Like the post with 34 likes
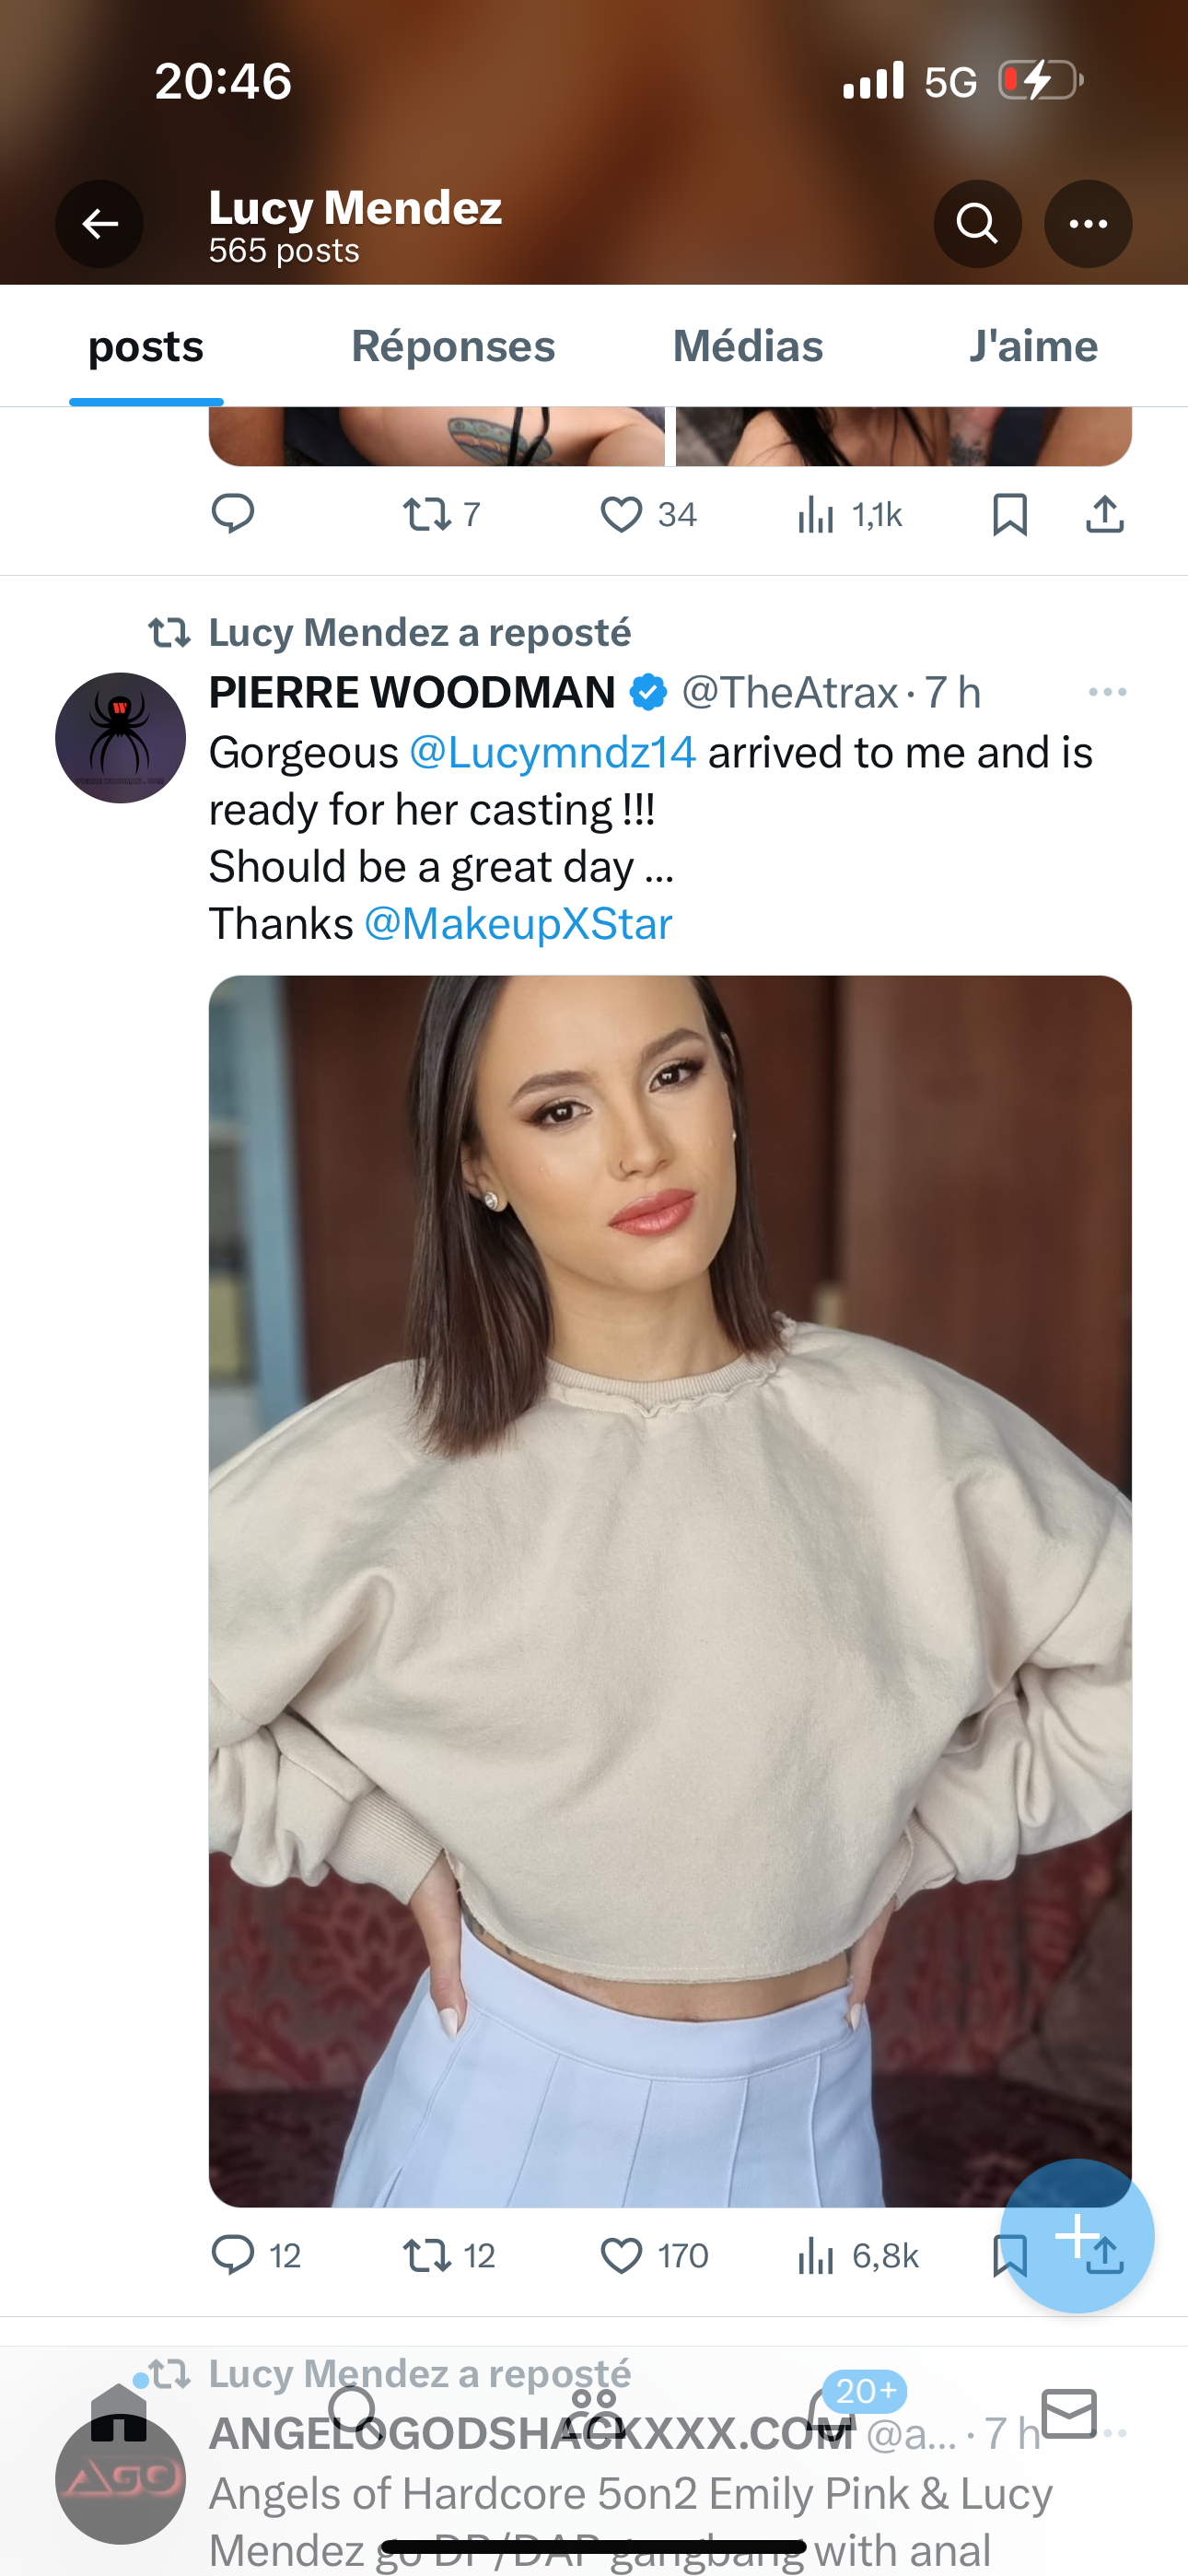Viewport: 1188px width, 2576px height. [x=622, y=515]
